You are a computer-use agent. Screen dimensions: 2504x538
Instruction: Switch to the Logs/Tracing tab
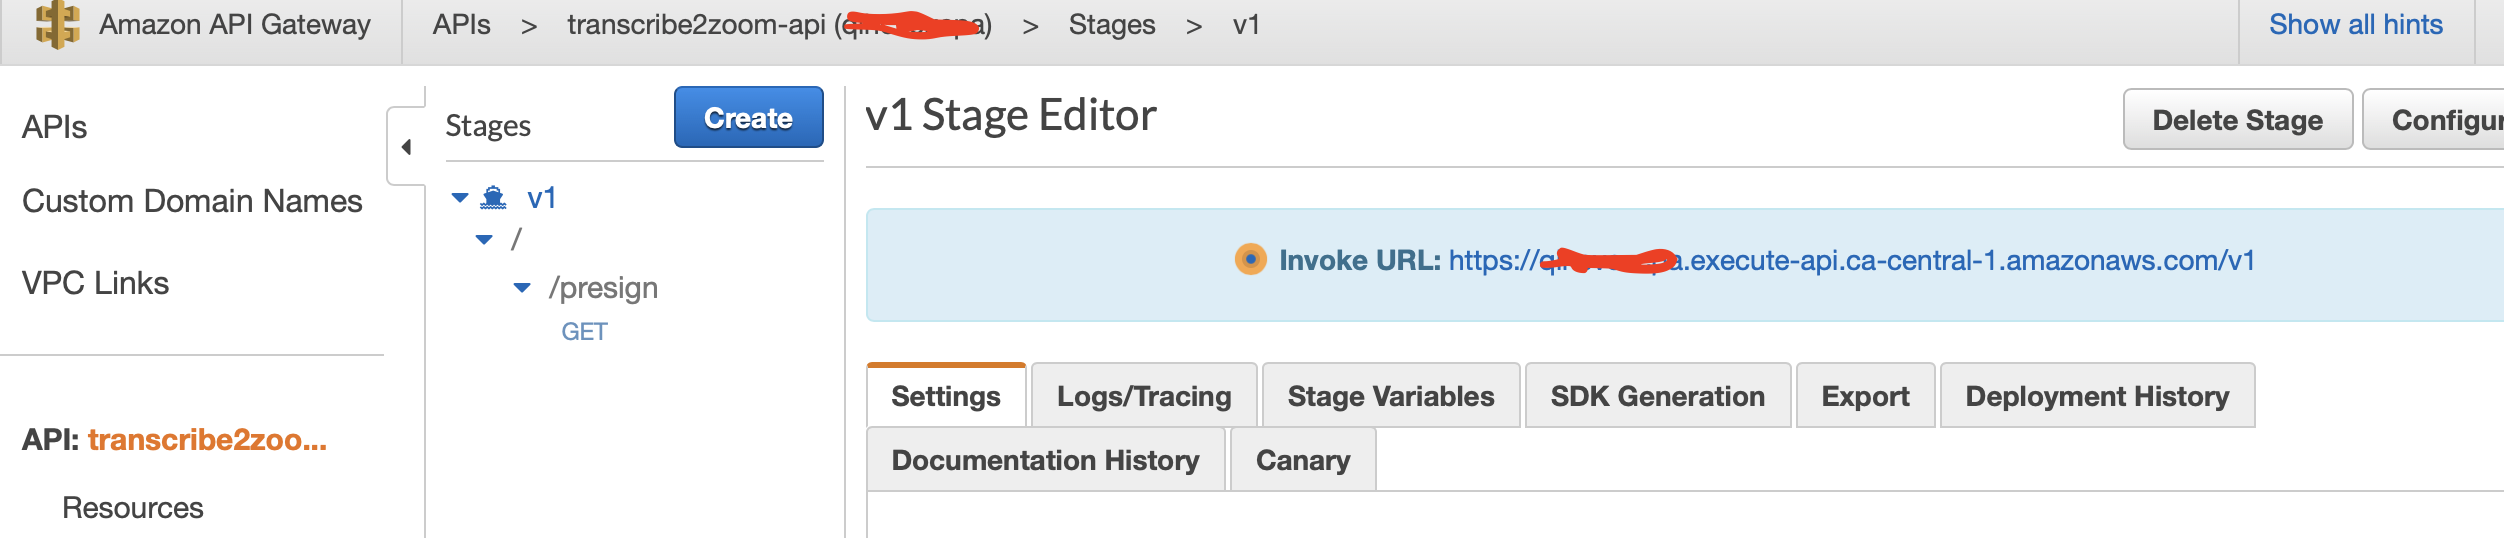coord(1144,395)
